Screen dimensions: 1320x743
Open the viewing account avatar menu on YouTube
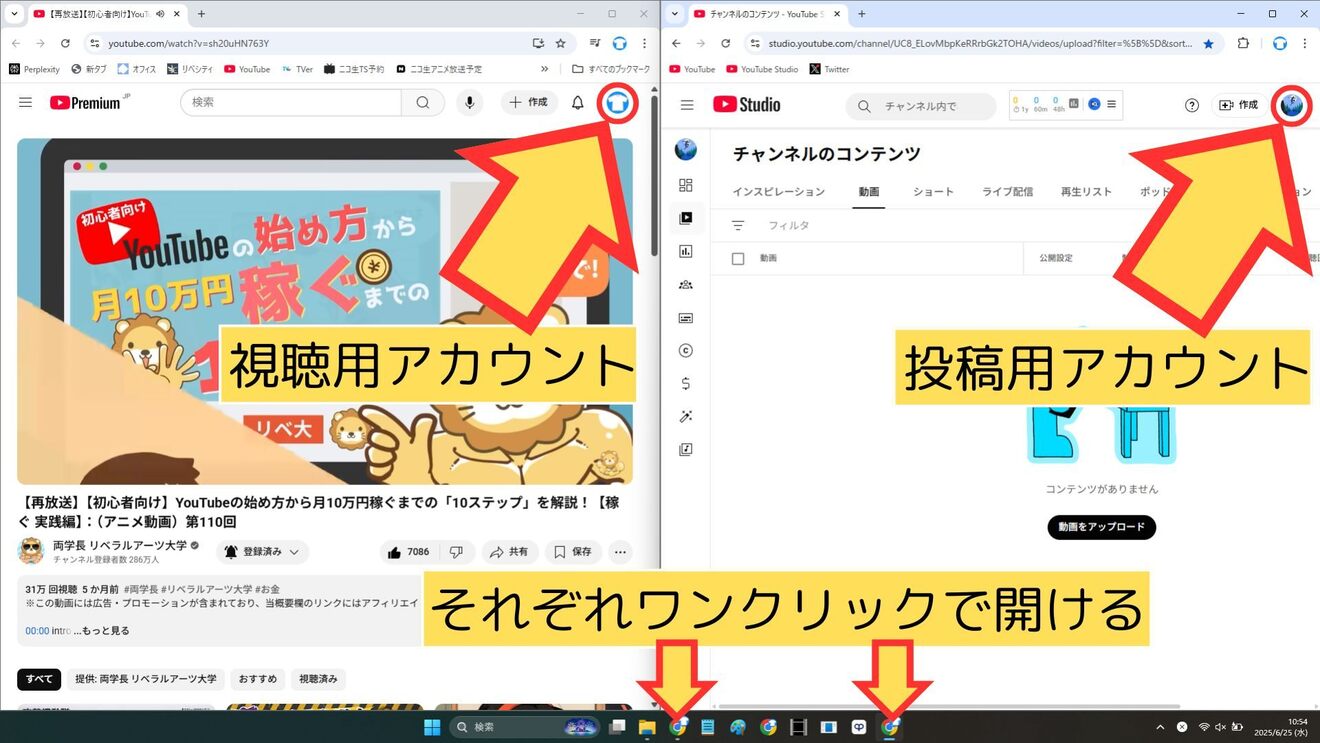point(619,102)
